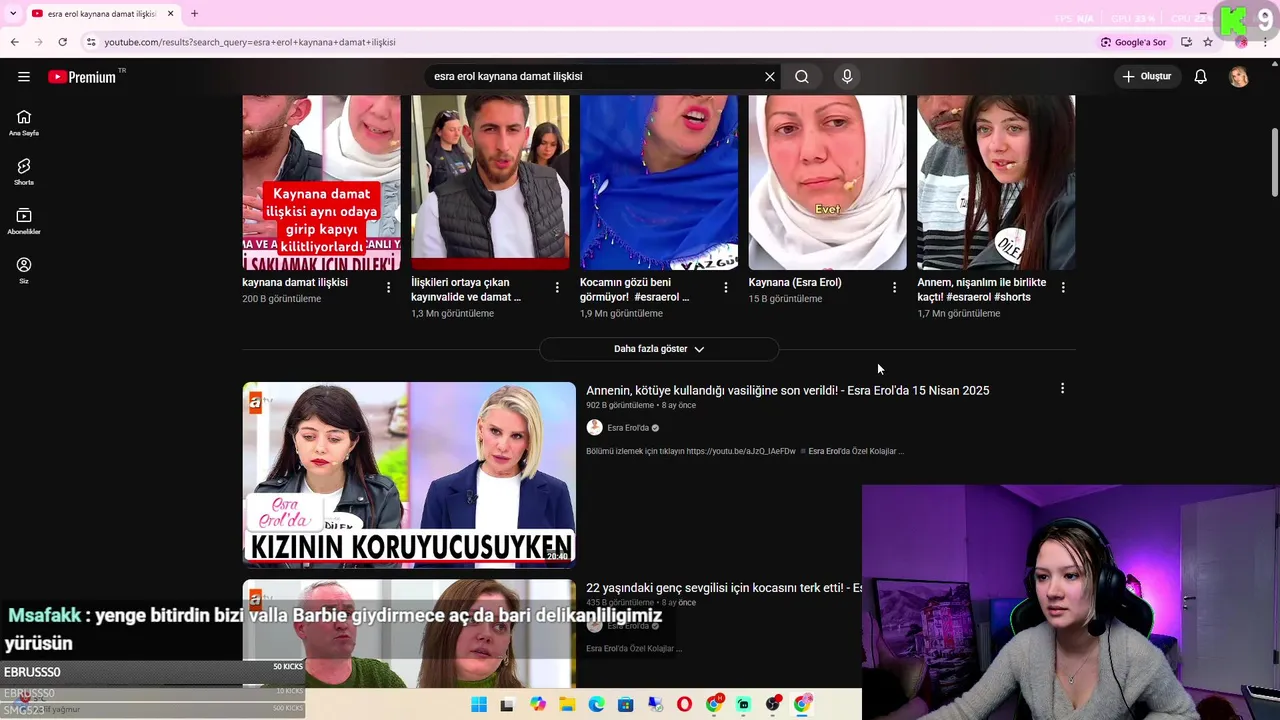Bookmark this page with the star
This screenshot has height=720, width=1280.
(1208, 42)
